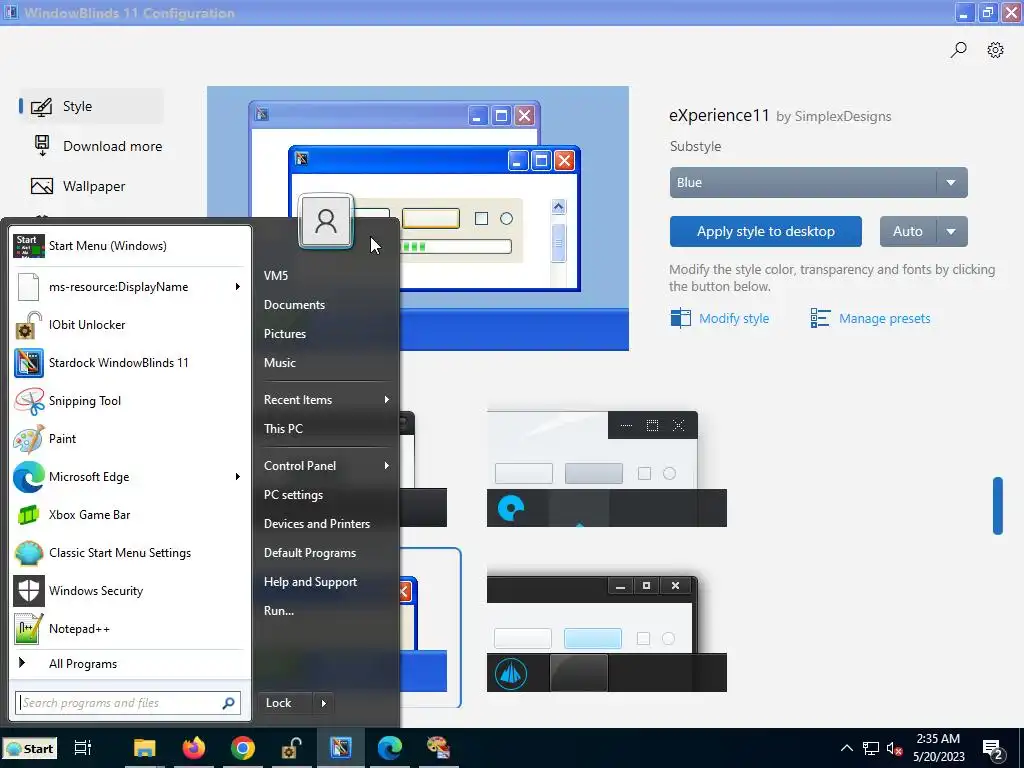Viewport: 1024px width, 768px height.
Task: Open Stardock WindowBlinds 11 from Start menu
Action: pos(129,362)
